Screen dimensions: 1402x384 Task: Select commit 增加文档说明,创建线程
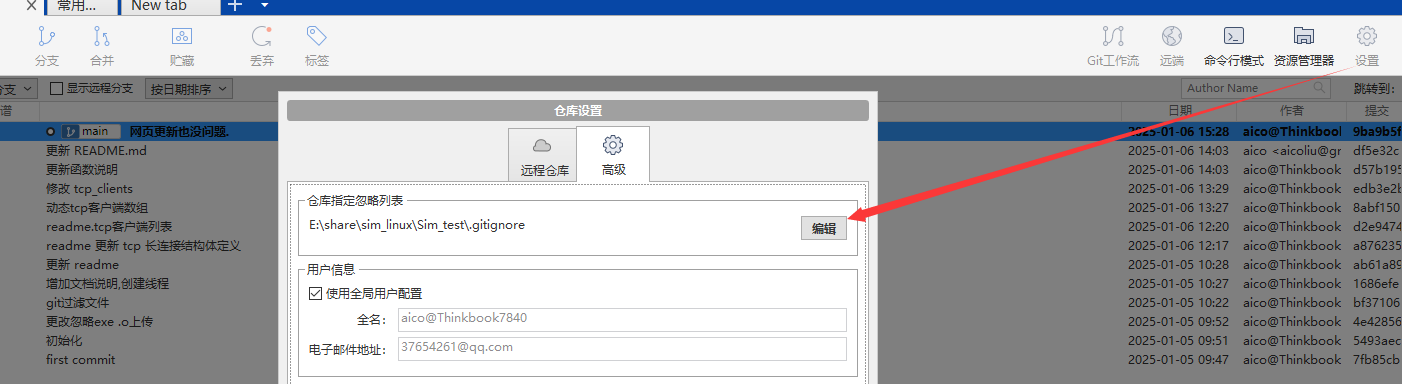click(x=108, y=283)
